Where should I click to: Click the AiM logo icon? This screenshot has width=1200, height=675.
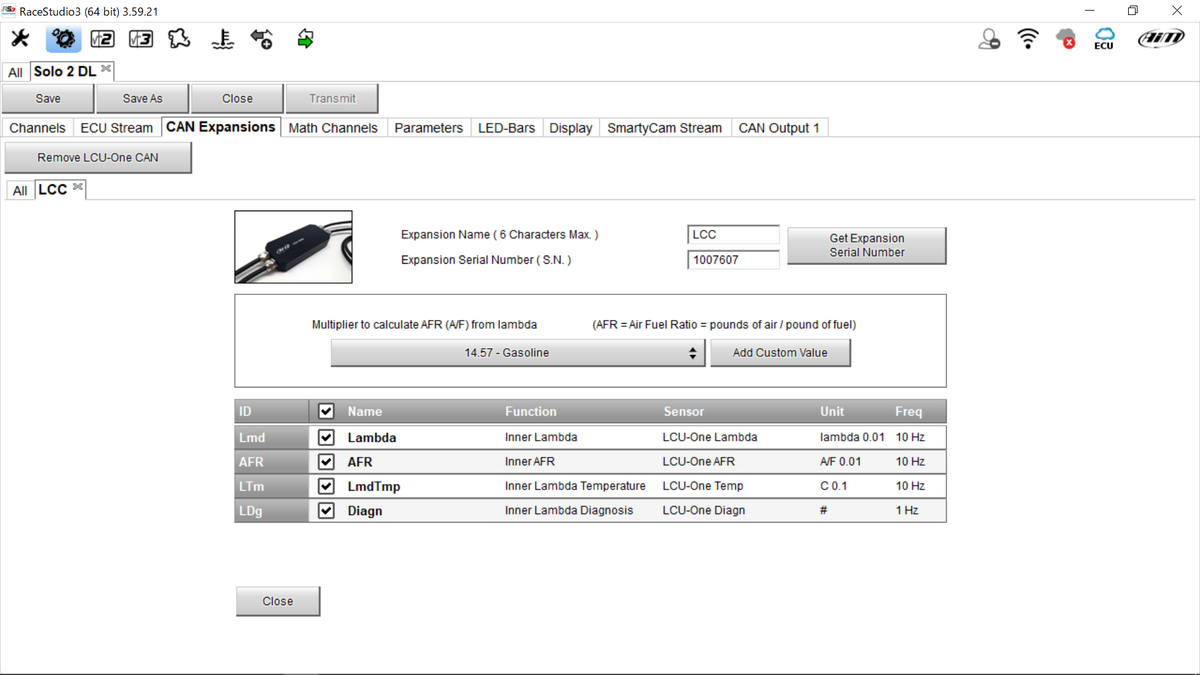tap(1161, 39)
